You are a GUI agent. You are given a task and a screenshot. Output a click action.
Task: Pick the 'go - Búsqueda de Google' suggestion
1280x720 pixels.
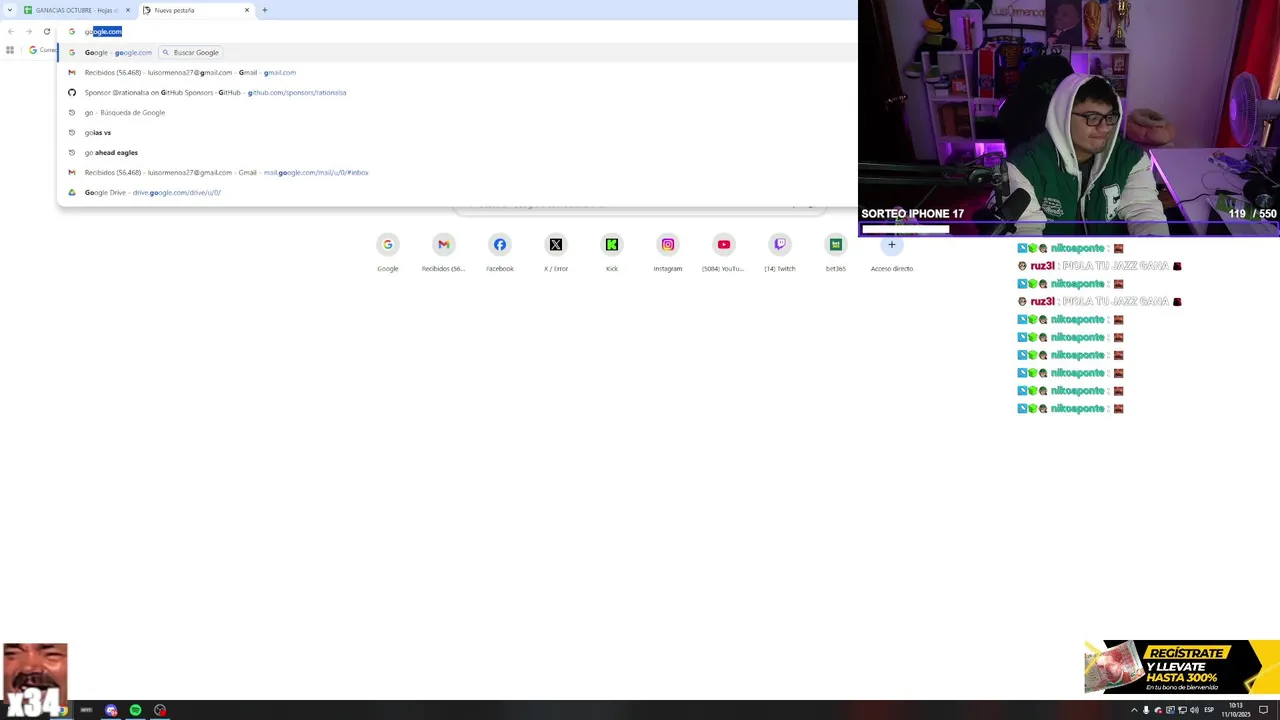[x=456, y=112]
